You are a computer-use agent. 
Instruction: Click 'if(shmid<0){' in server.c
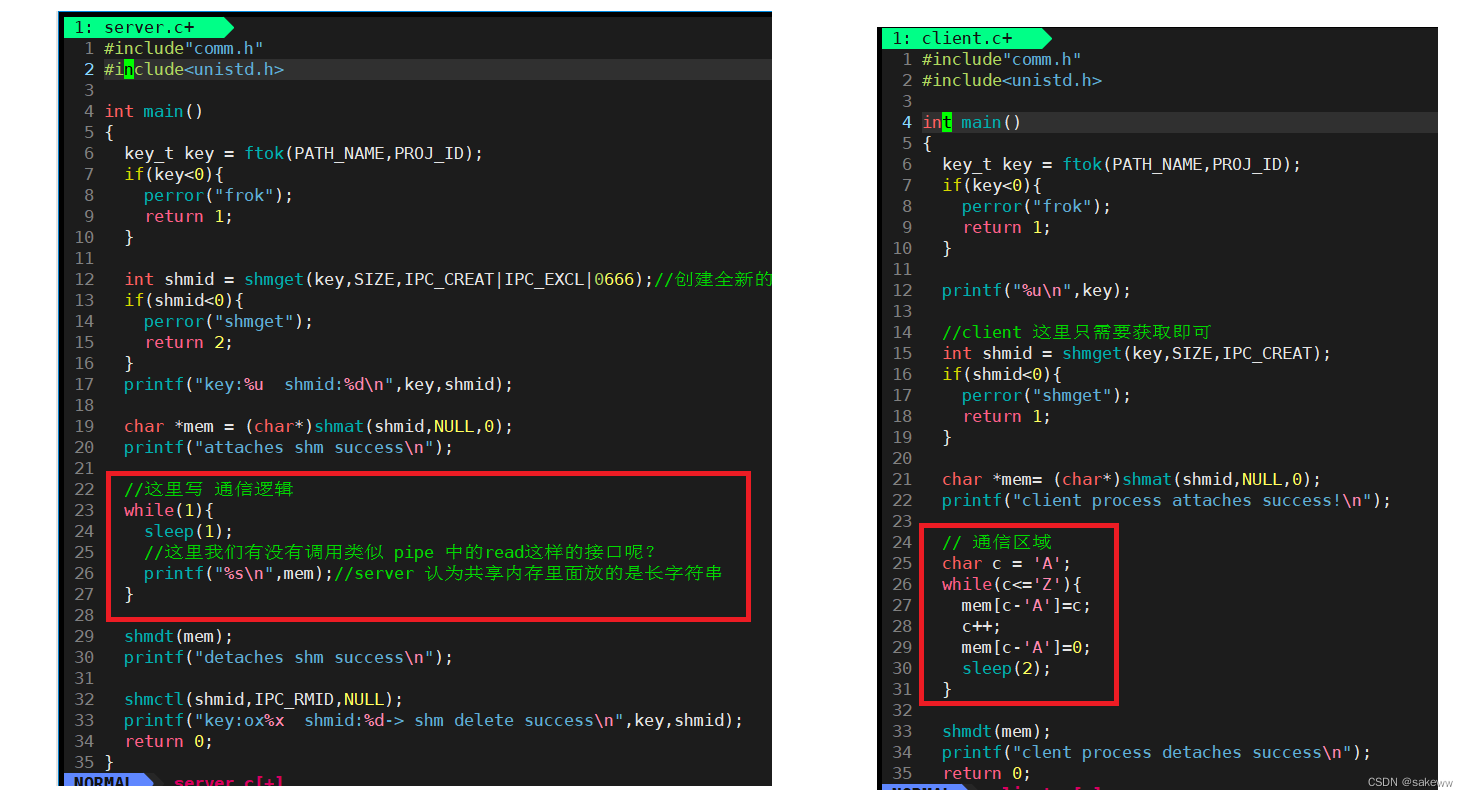(184, 300)
